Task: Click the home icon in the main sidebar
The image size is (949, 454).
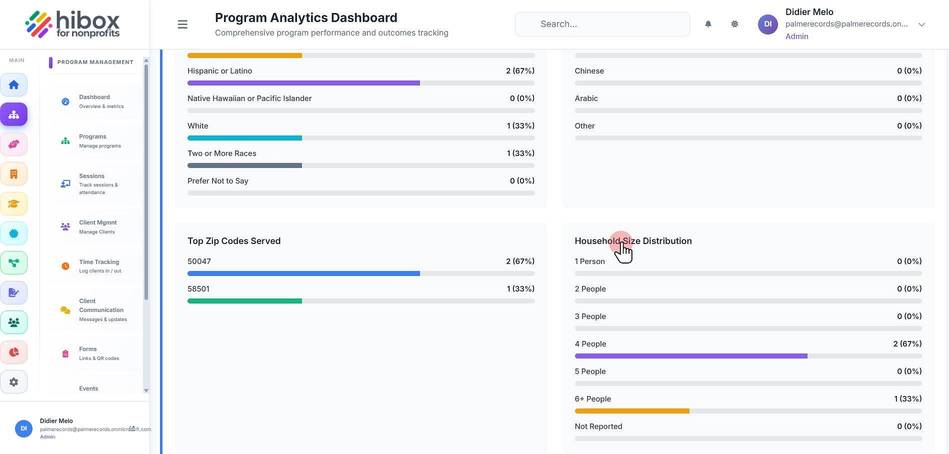Action: coord(13,85)
